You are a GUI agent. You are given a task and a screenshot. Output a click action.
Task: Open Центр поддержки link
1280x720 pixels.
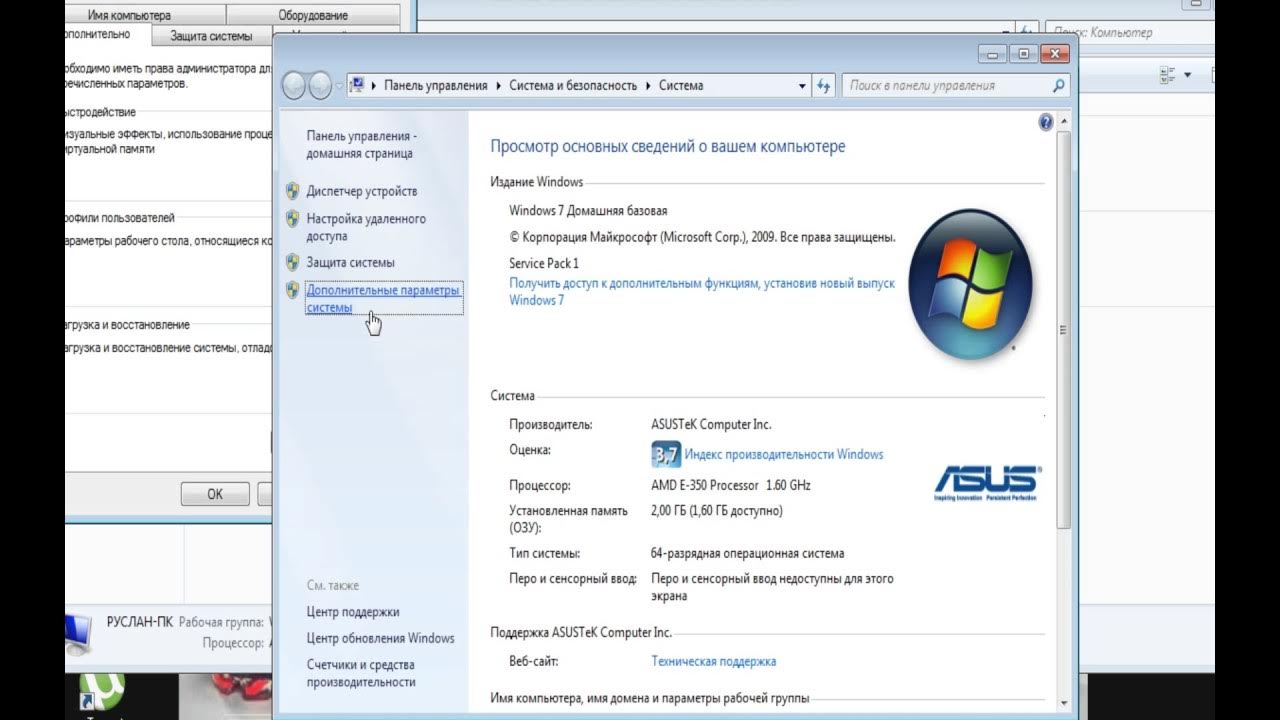coord(353,612)
